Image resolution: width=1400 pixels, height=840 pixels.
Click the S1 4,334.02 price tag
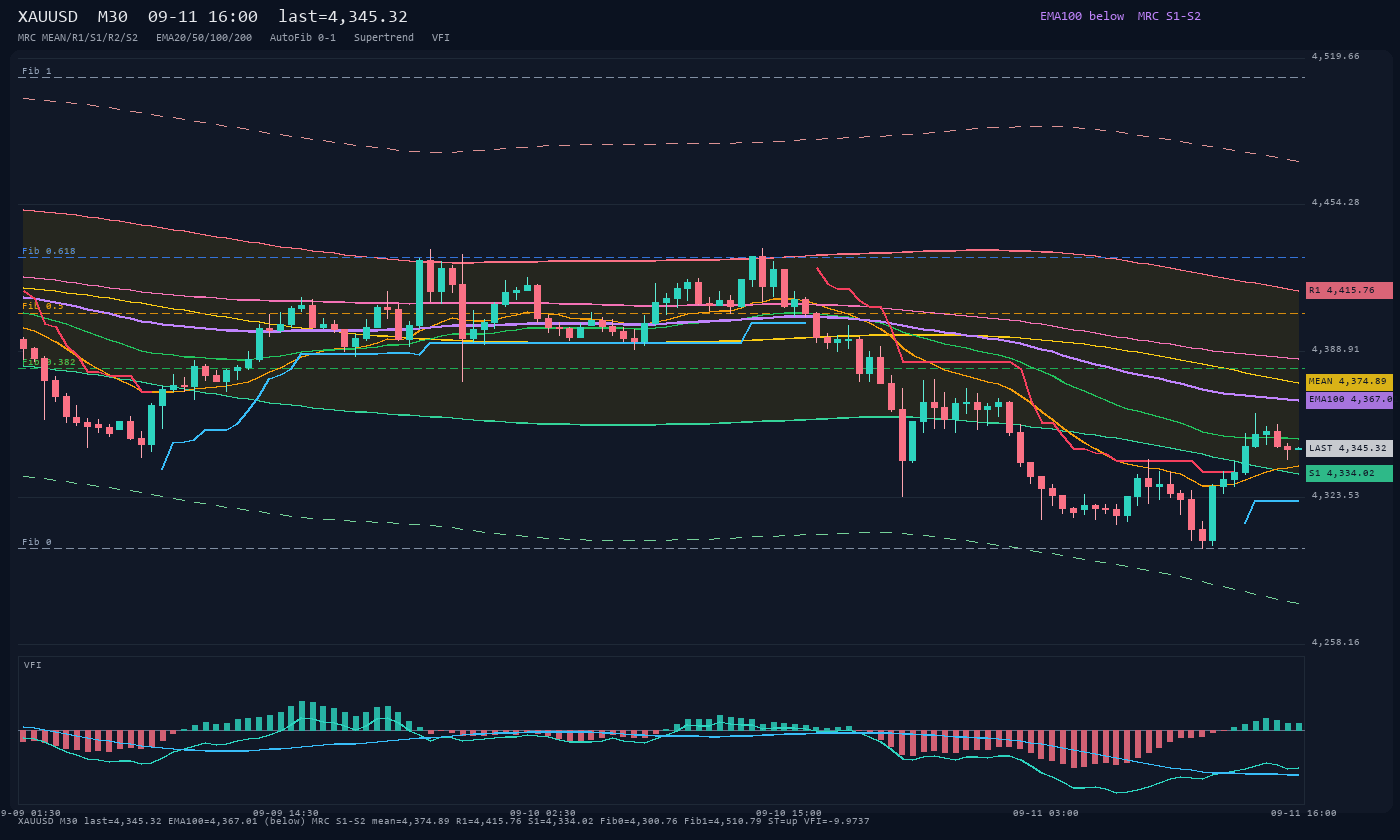(x=1349, y=473)
